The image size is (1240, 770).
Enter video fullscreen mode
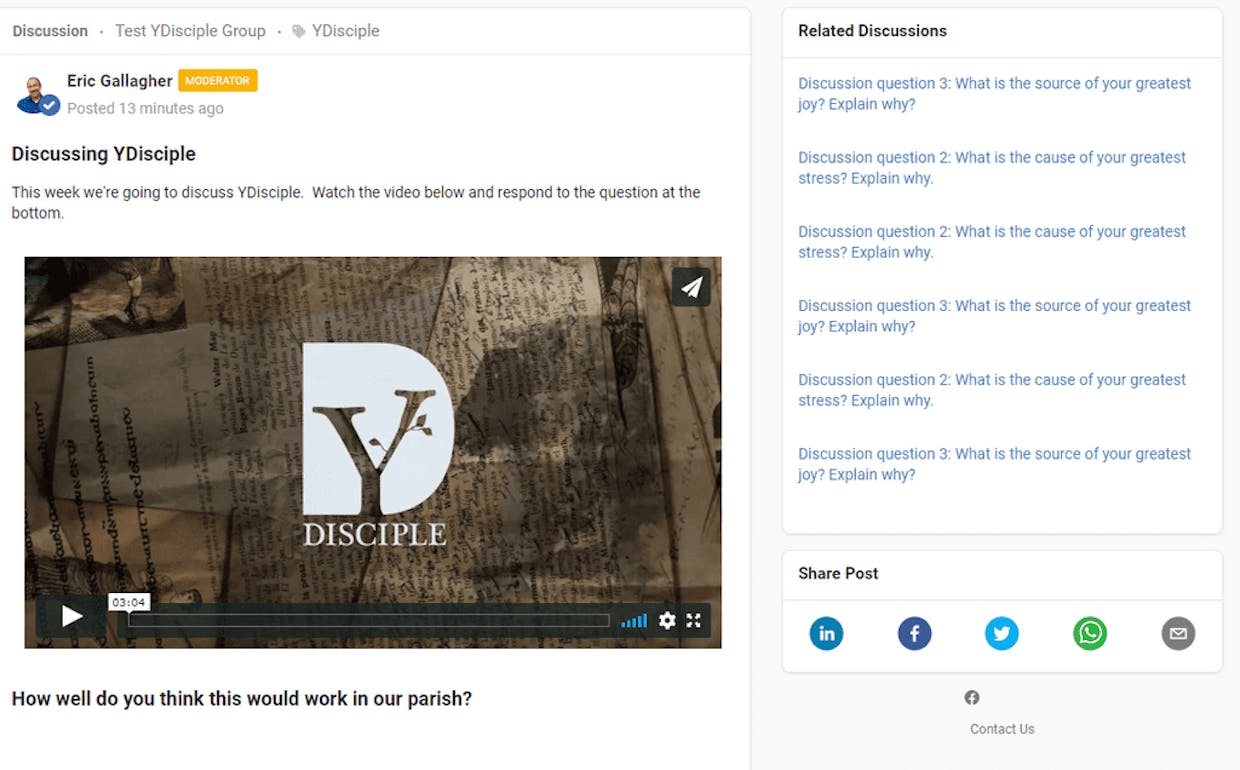[x=693, y=620]
